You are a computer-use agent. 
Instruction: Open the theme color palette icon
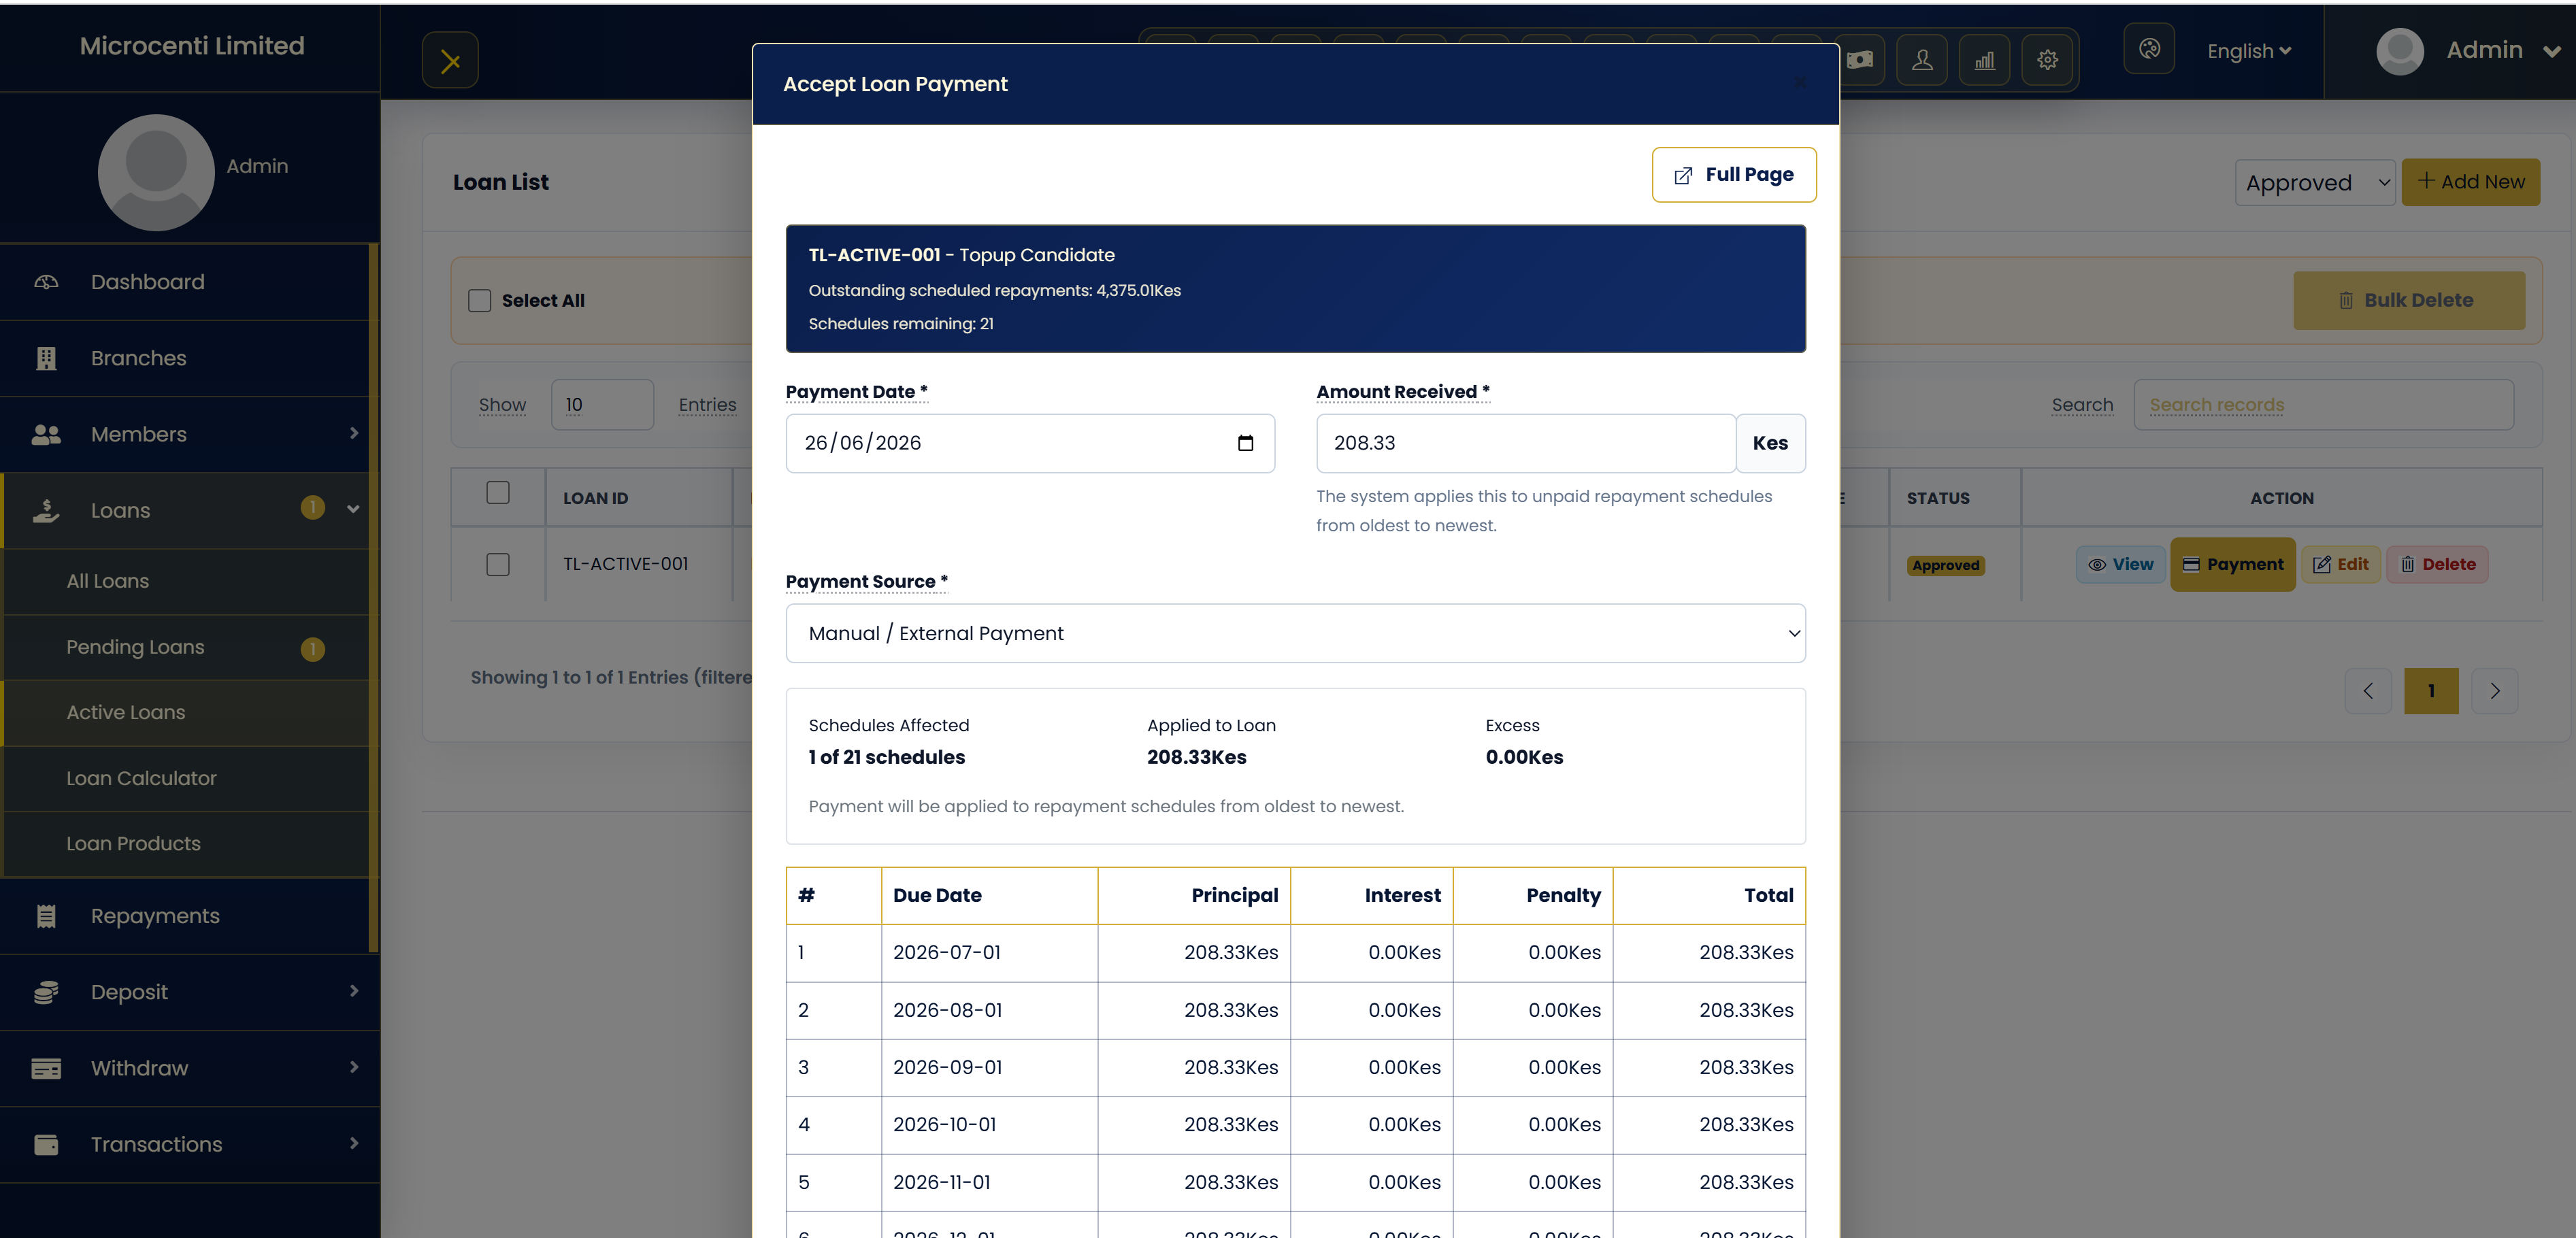pos(2149,49)
